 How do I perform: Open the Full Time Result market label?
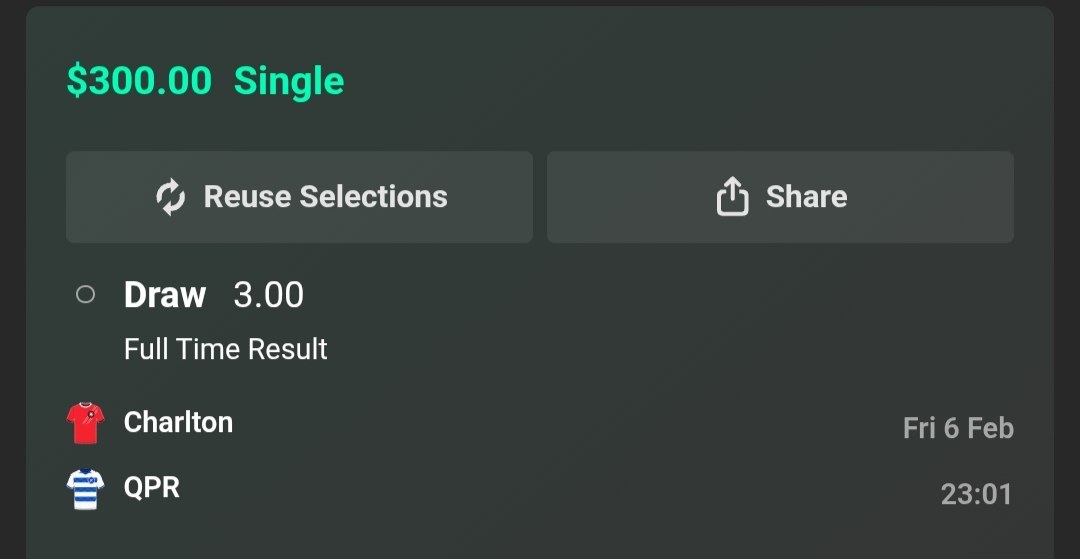pyautogui.click(x=226, y=349)
